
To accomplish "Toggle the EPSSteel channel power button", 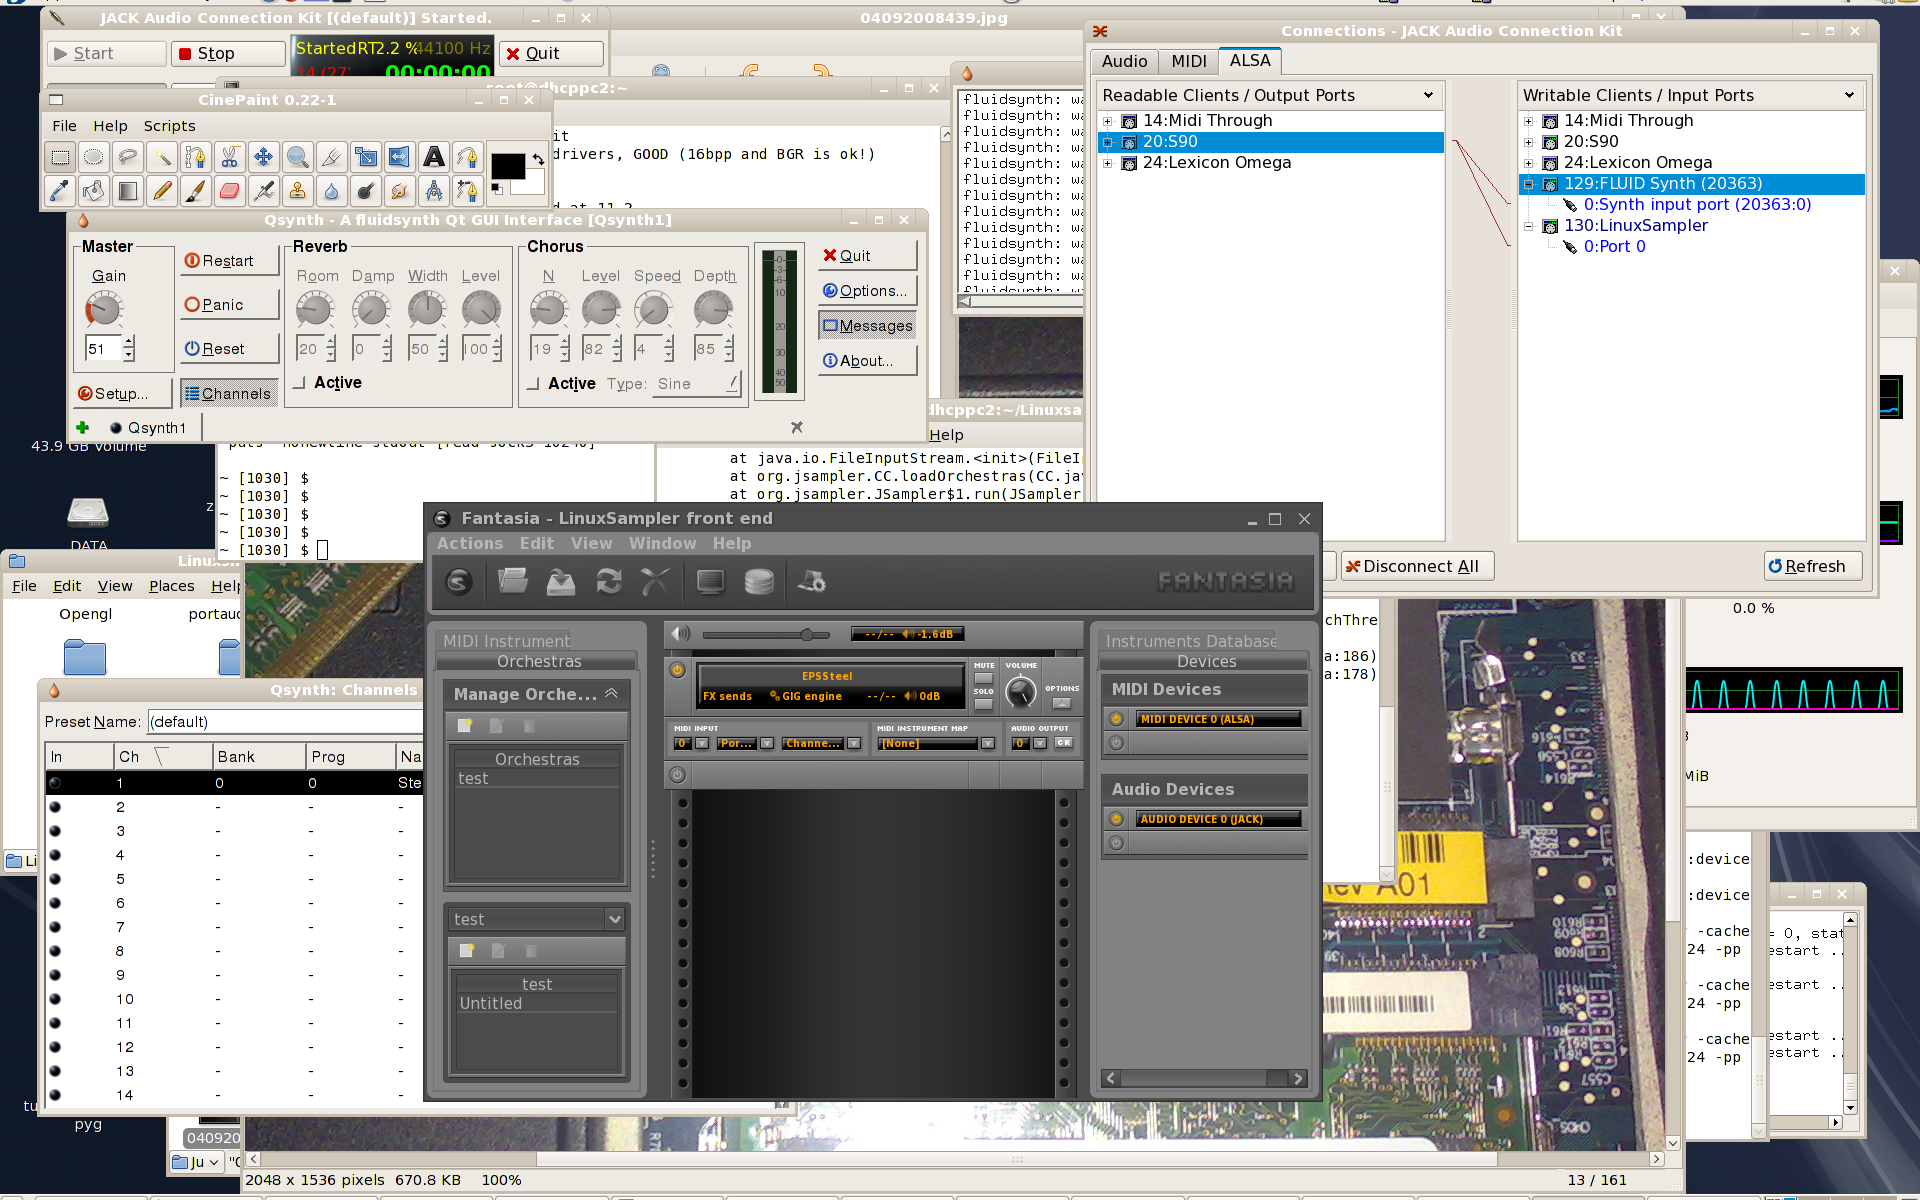I will (677, 670).
